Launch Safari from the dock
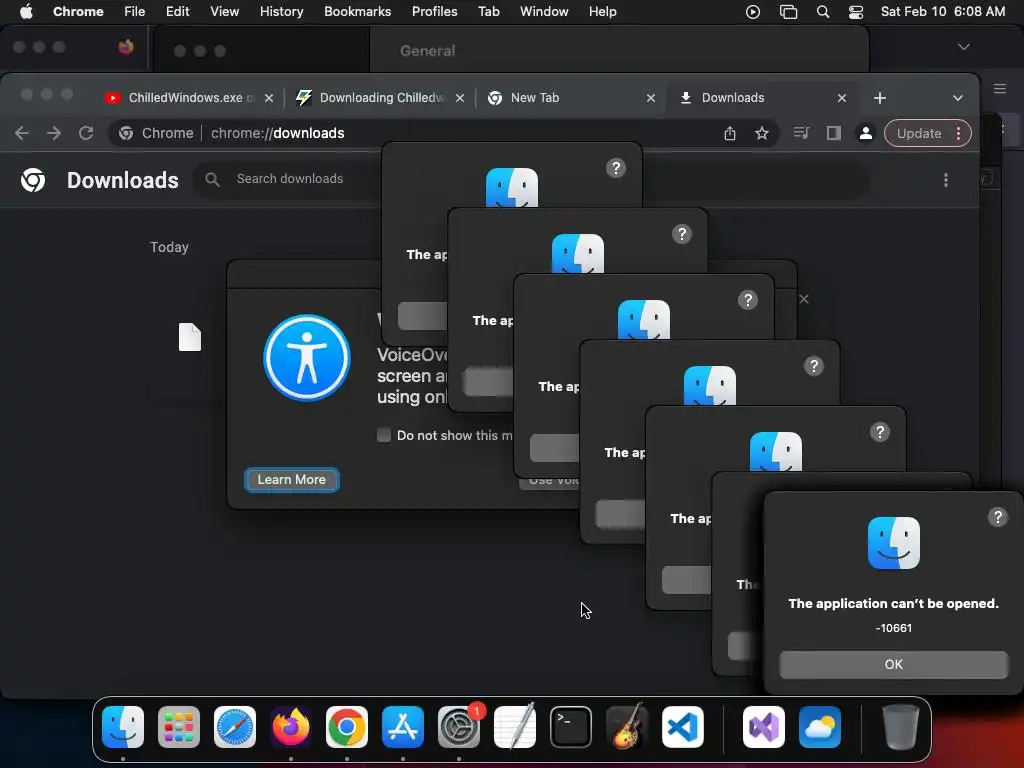The image size is (1024, 768). [235, 727]
